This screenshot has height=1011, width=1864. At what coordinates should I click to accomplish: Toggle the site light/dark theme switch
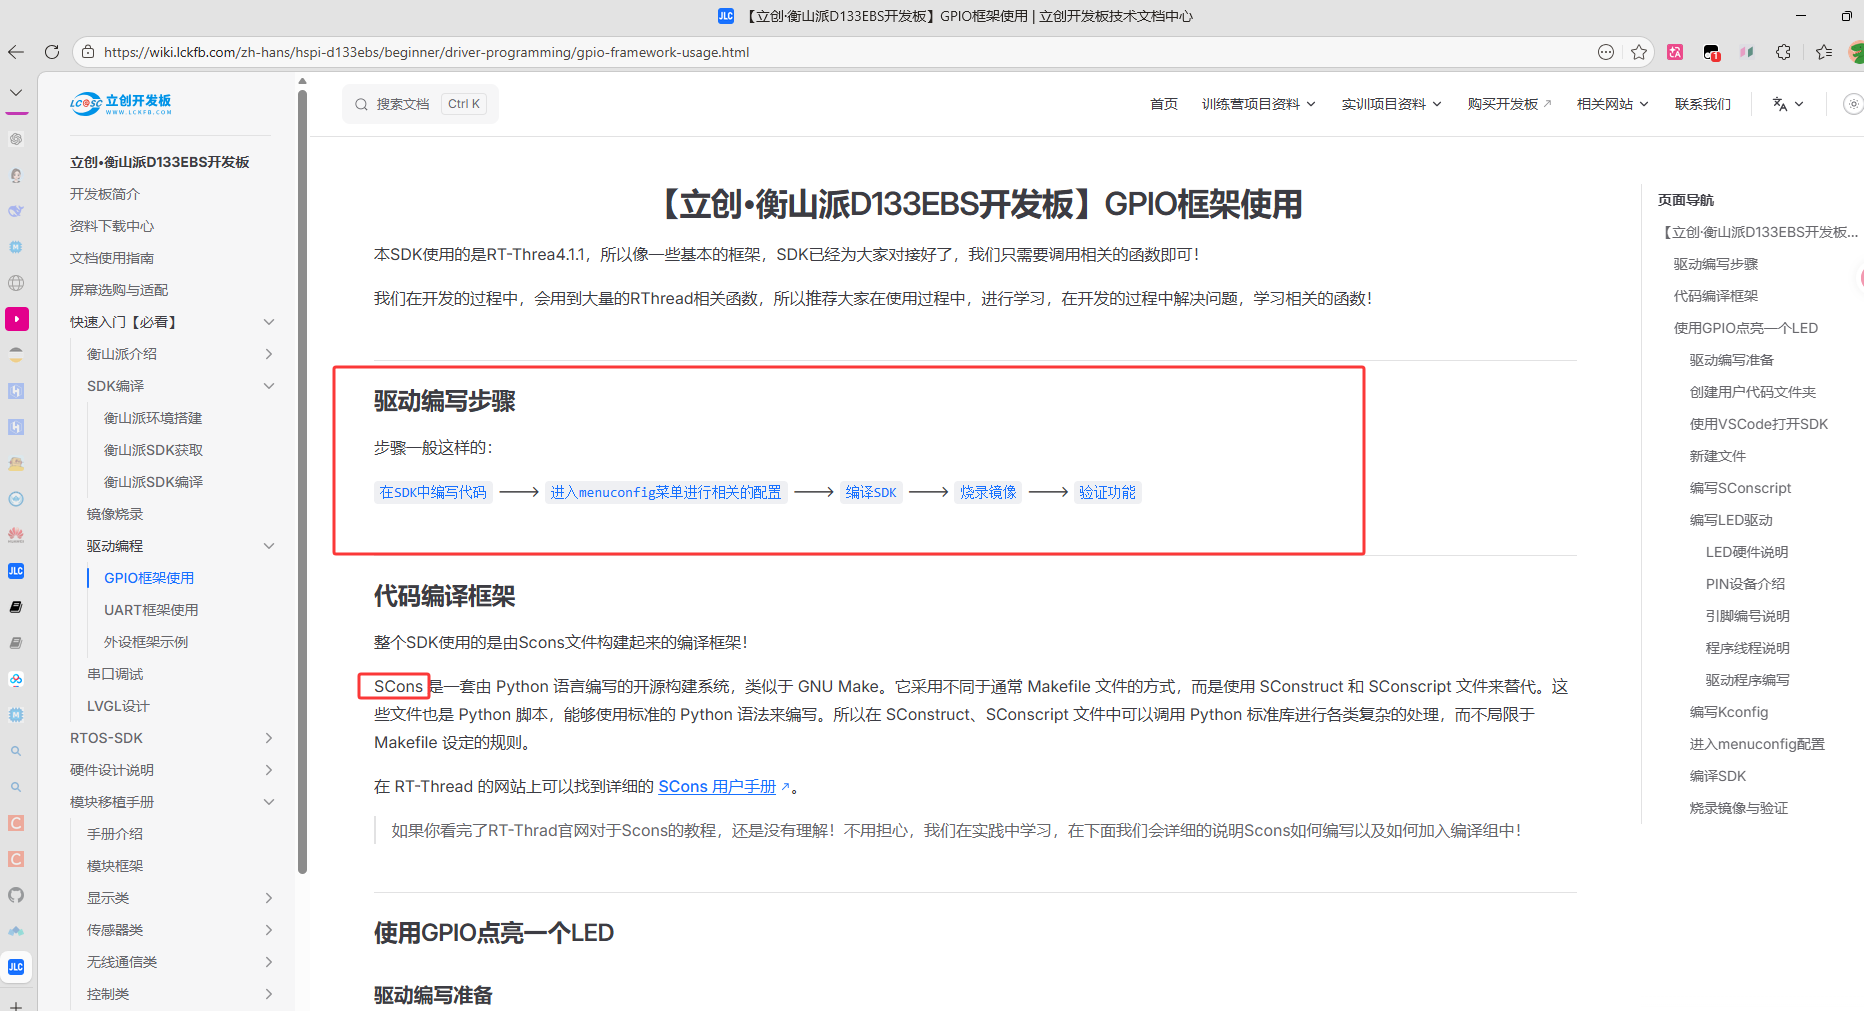(x=1853, y=104)
